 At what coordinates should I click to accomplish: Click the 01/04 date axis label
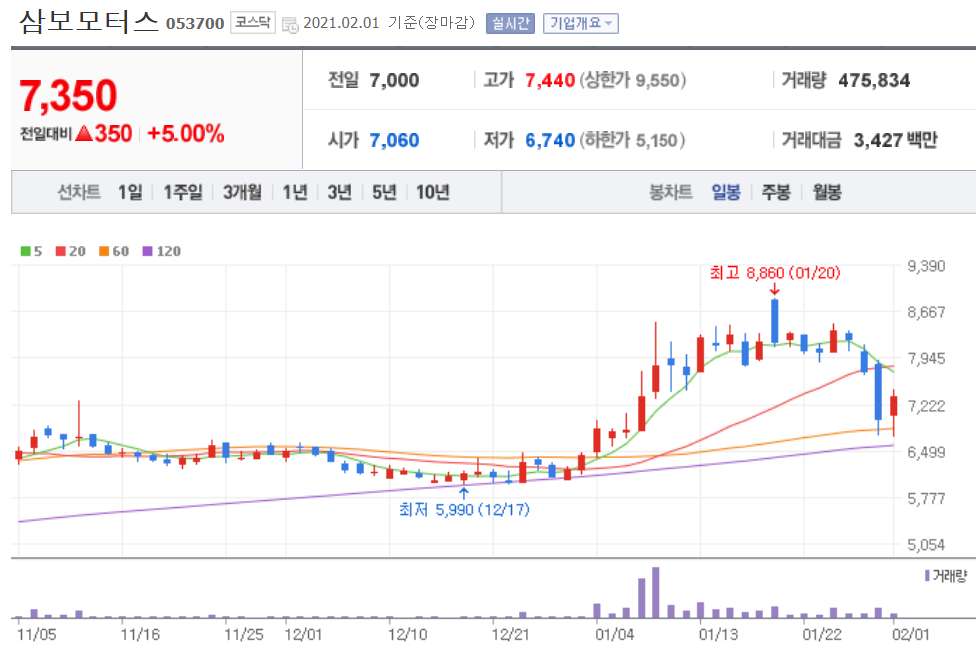pyautogui.click(x=614, y=635)
